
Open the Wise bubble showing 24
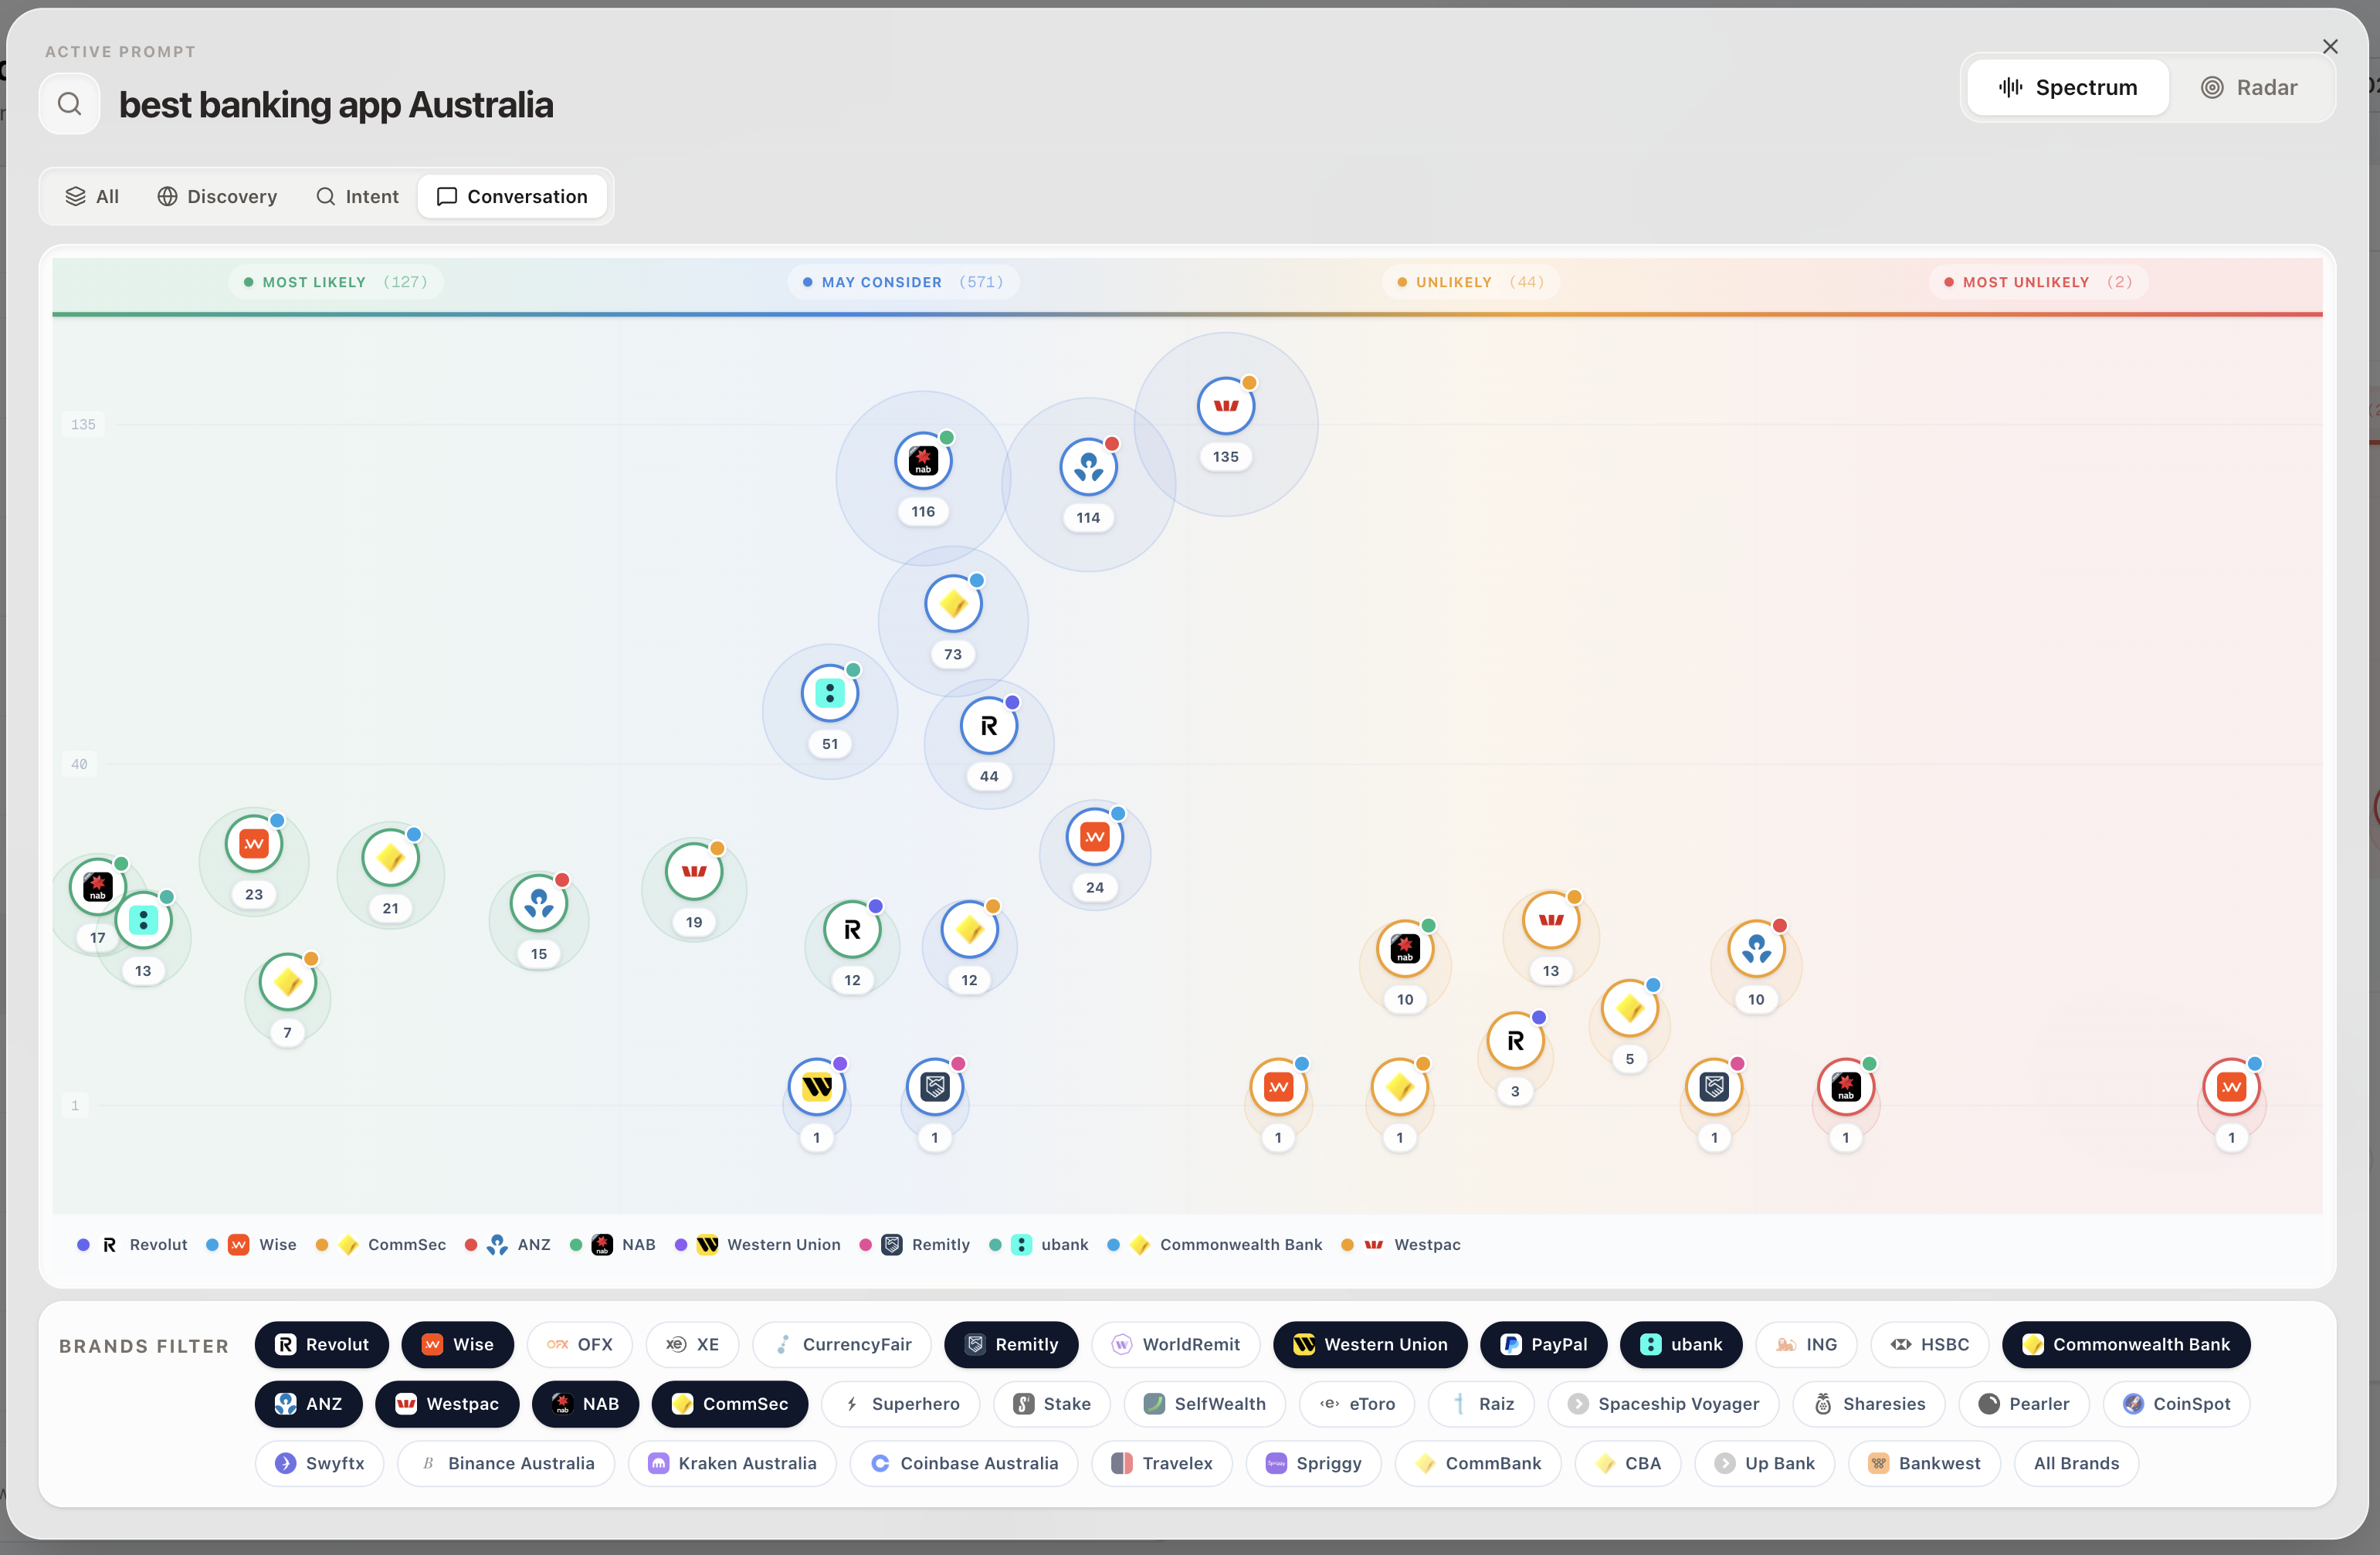[1095, 837]
